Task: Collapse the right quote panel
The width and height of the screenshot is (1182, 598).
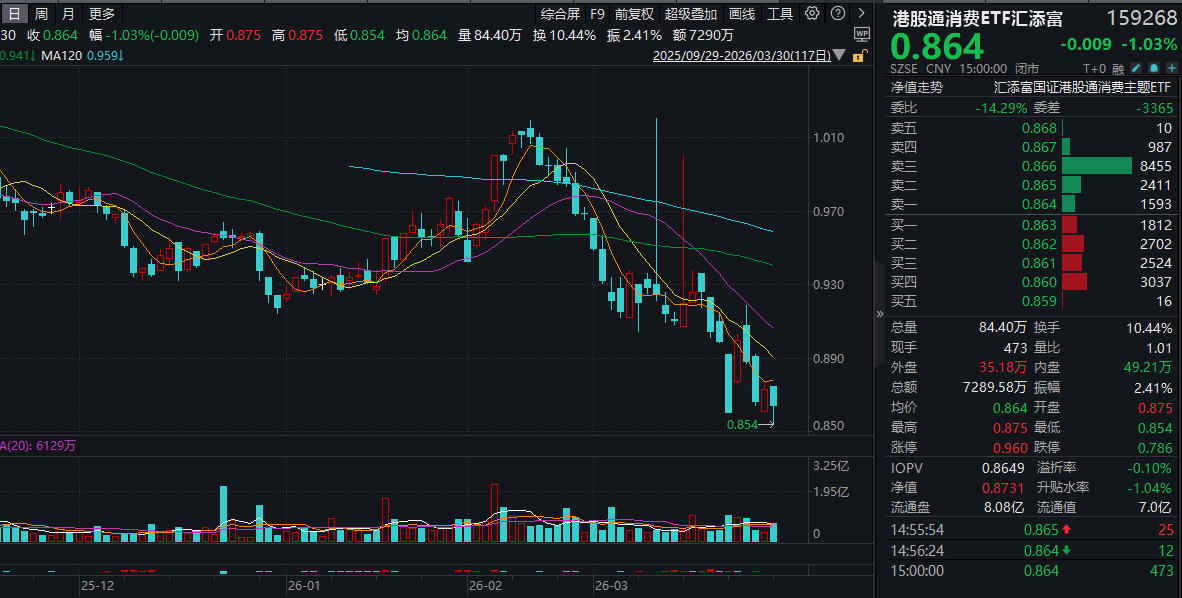Action: tap(880, 313)
